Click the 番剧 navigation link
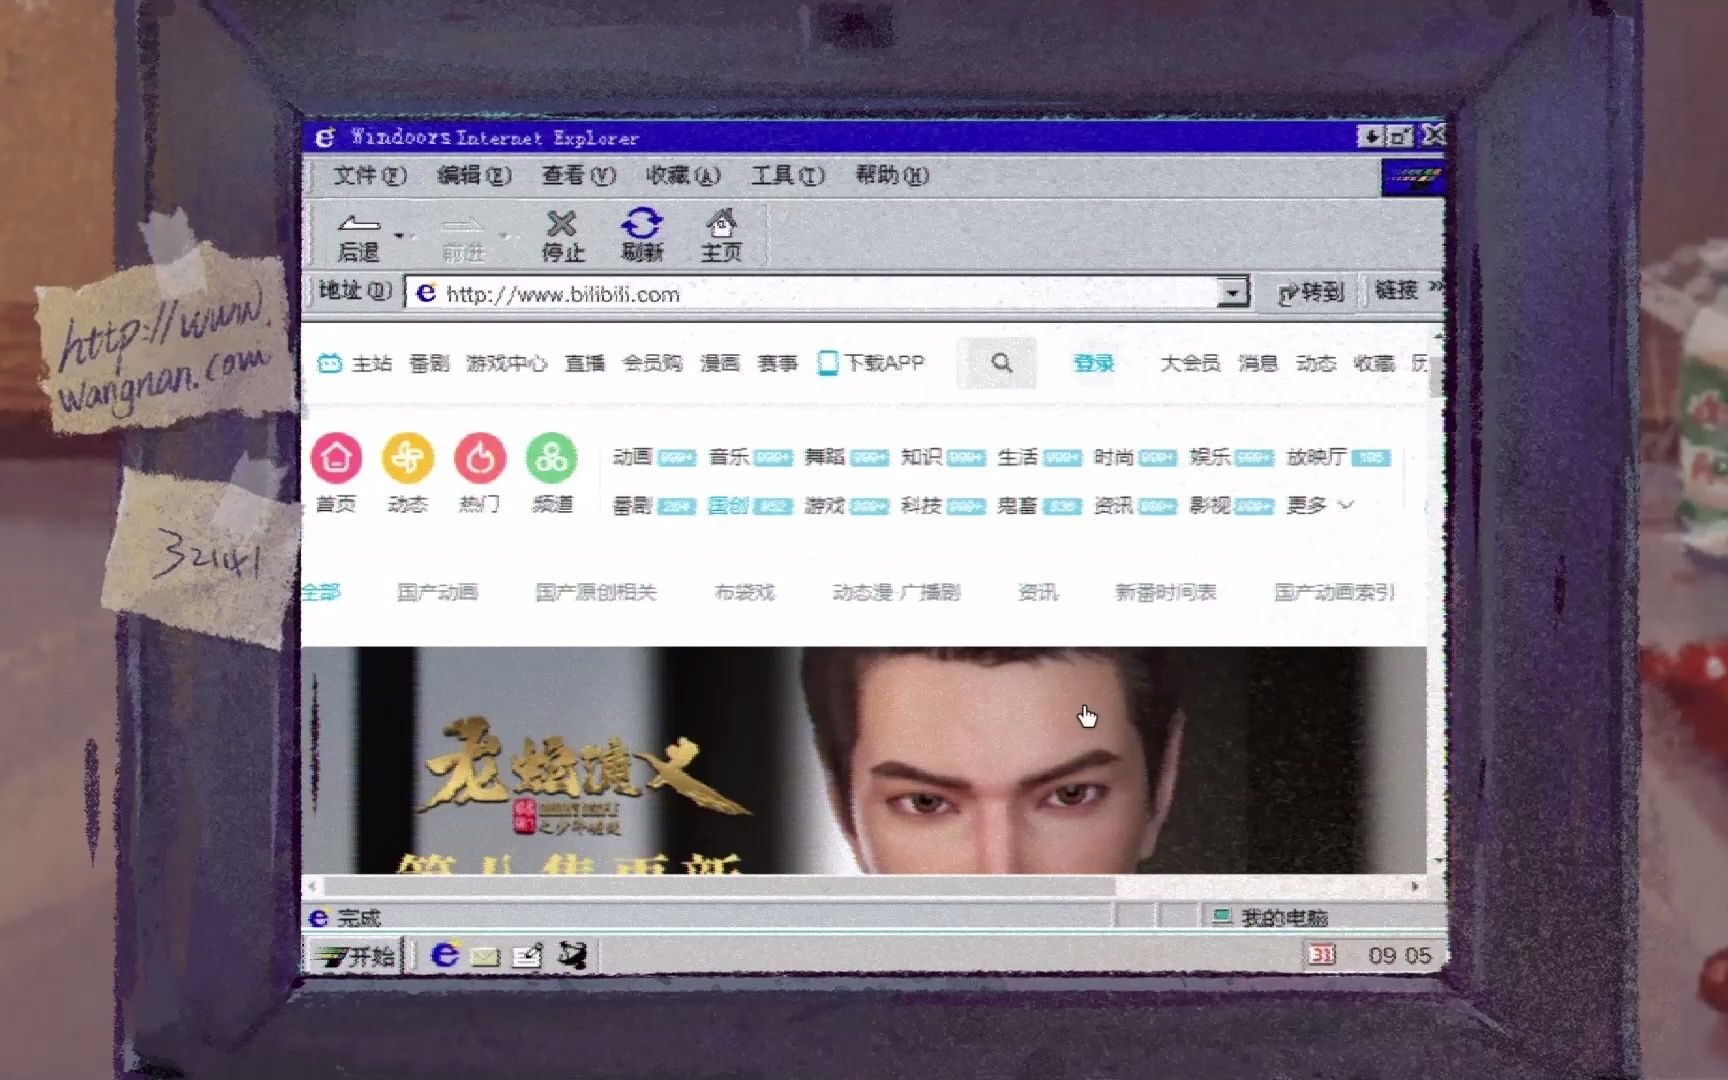1728x1080 pixels. 429,363
